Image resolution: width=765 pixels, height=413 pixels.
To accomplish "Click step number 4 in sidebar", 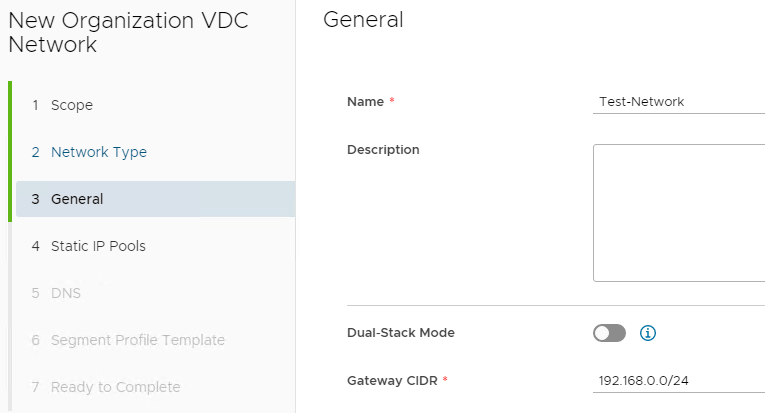I will pyautogui.click(x=36, y=246).
